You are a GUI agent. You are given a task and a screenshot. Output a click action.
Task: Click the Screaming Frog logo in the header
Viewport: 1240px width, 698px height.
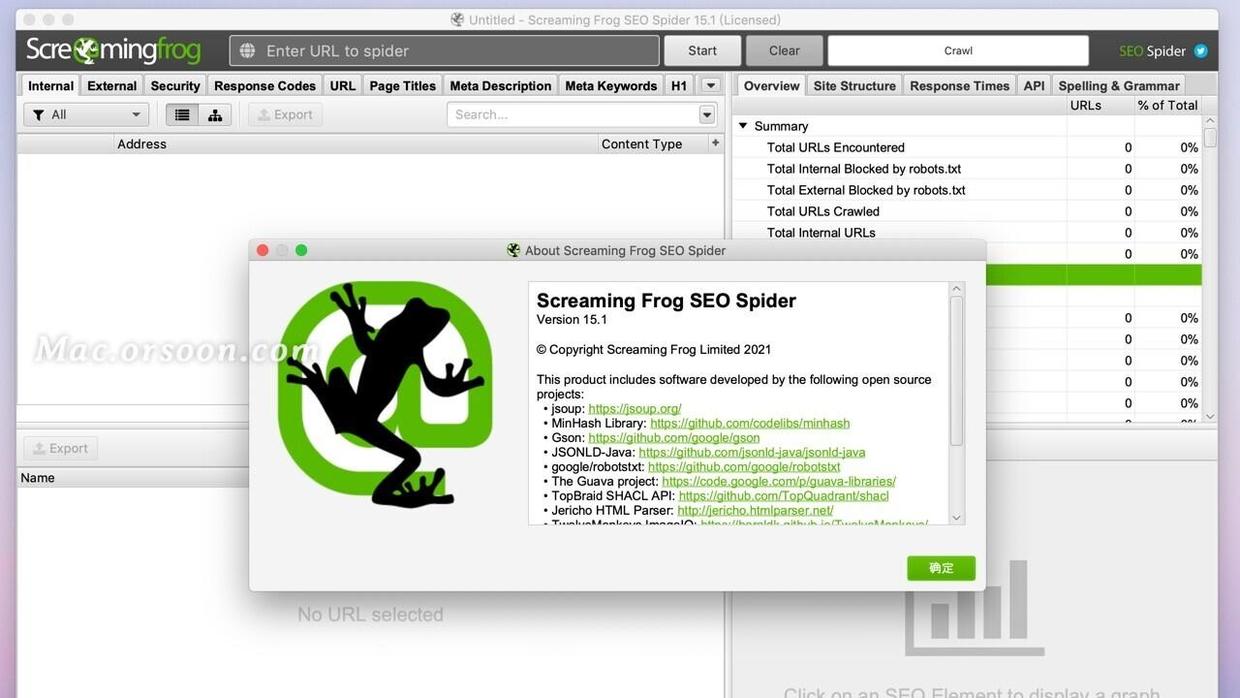(x=114, y=50)
